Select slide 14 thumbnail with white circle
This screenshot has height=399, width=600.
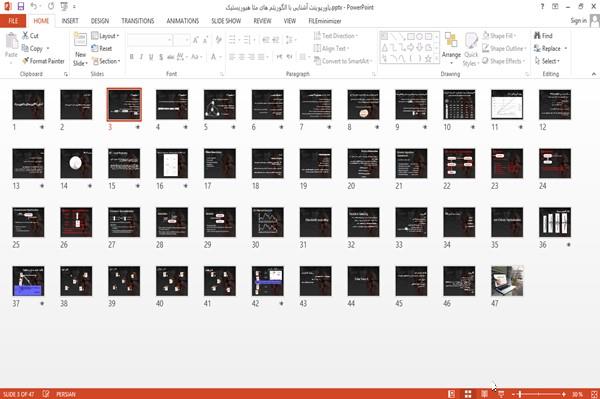[76, 163]
